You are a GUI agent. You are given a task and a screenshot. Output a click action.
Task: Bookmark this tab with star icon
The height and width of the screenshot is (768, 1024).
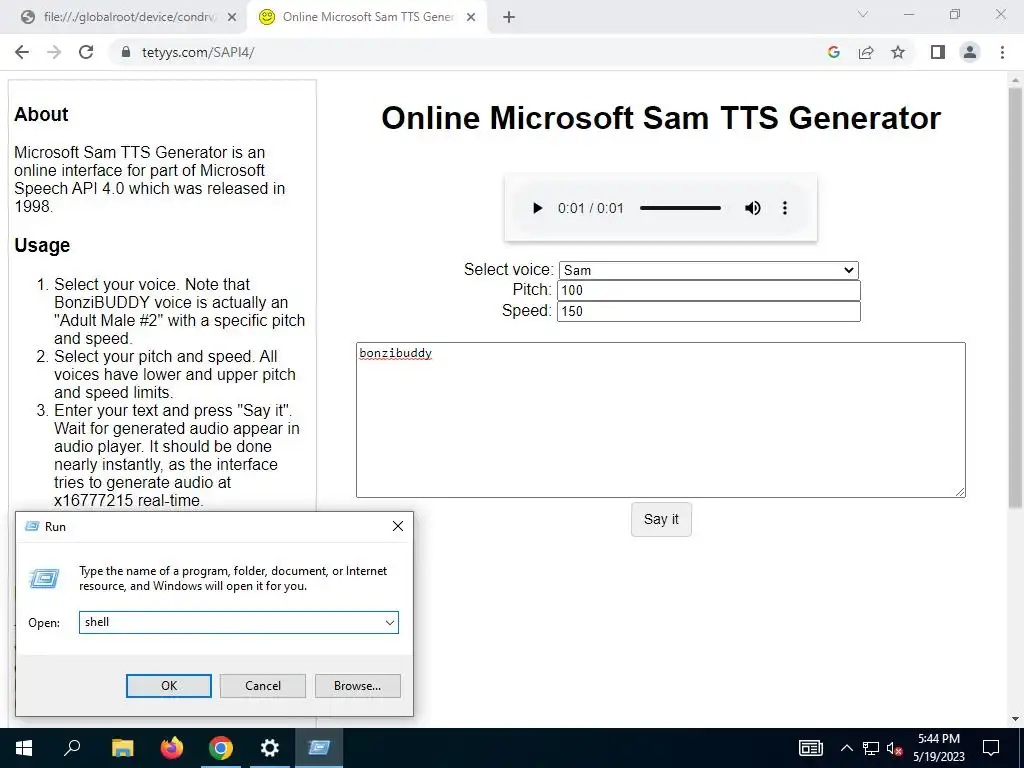pyautogui.click(x=898, y=52)
